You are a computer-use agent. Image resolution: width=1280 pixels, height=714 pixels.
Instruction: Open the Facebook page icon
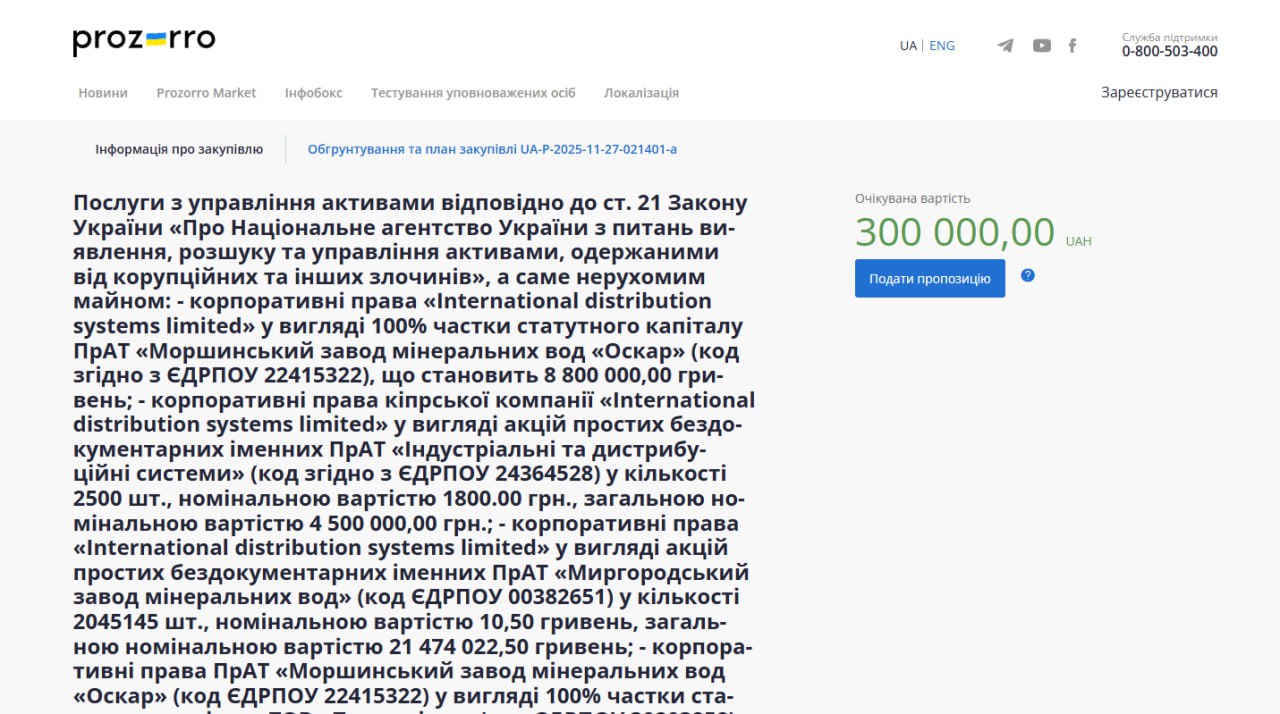(x=1072, y=45)
